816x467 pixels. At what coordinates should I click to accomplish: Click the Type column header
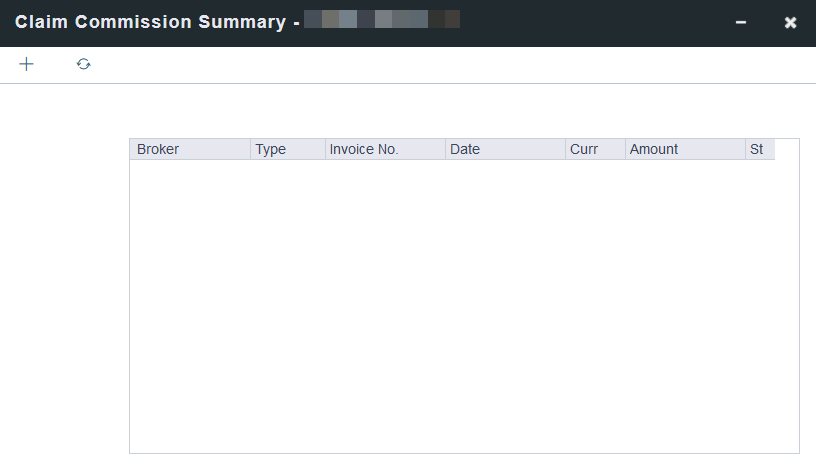pos(271,149)
